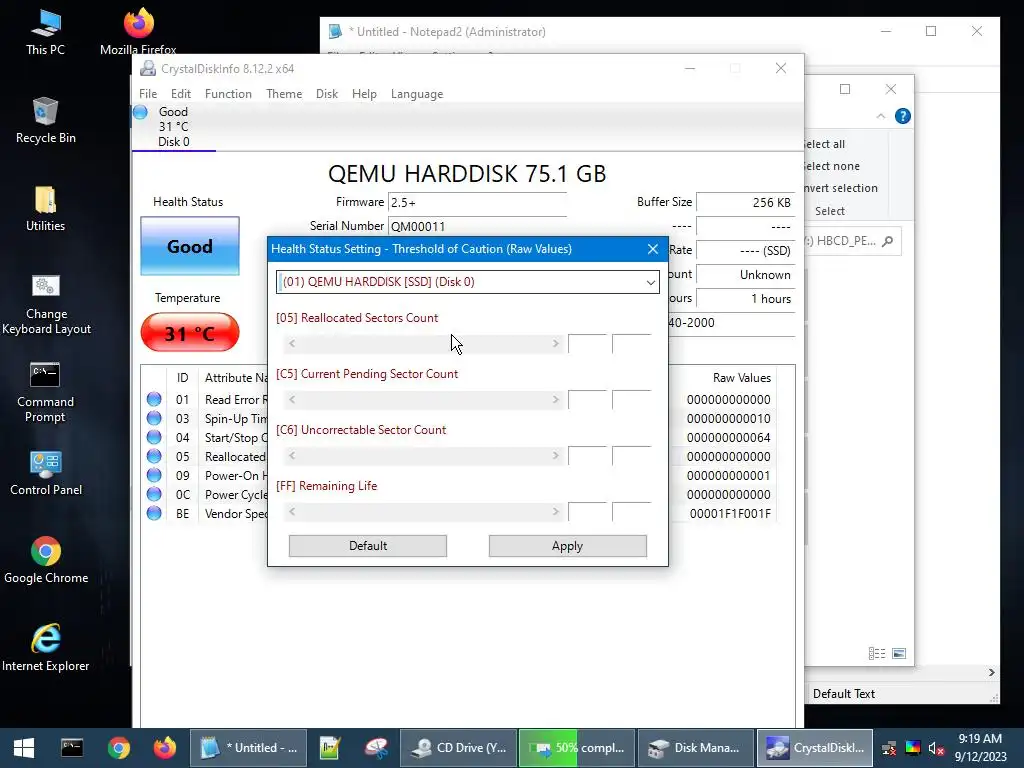Open Mozilla Firefox desktop shortcut

[138, 32]
